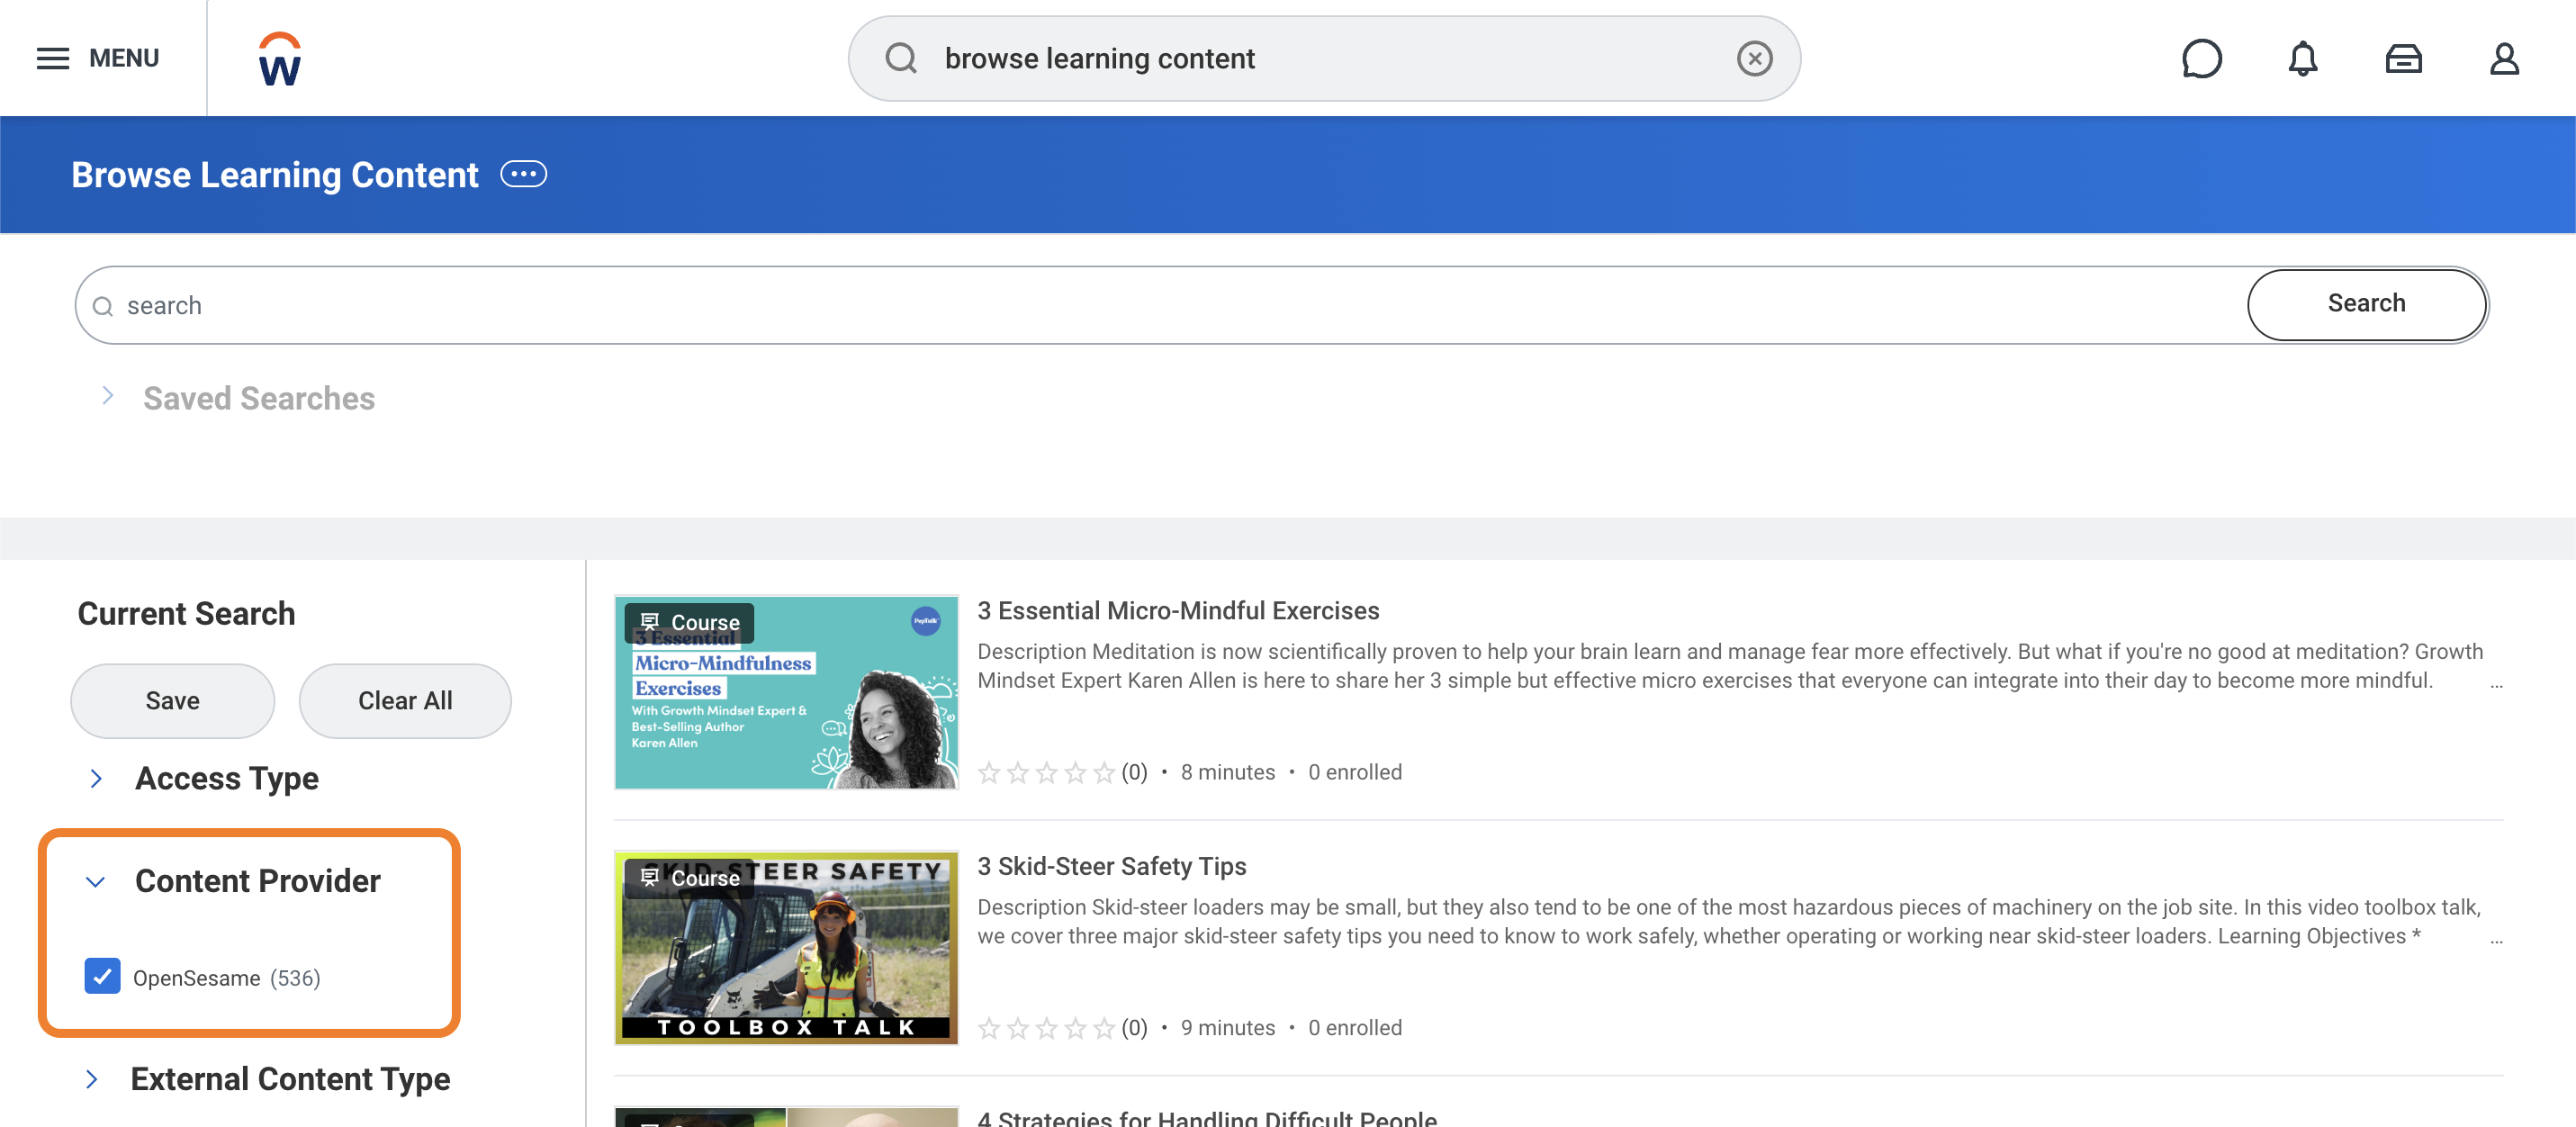Open the hamburger MENU button

tap(97, 58)
